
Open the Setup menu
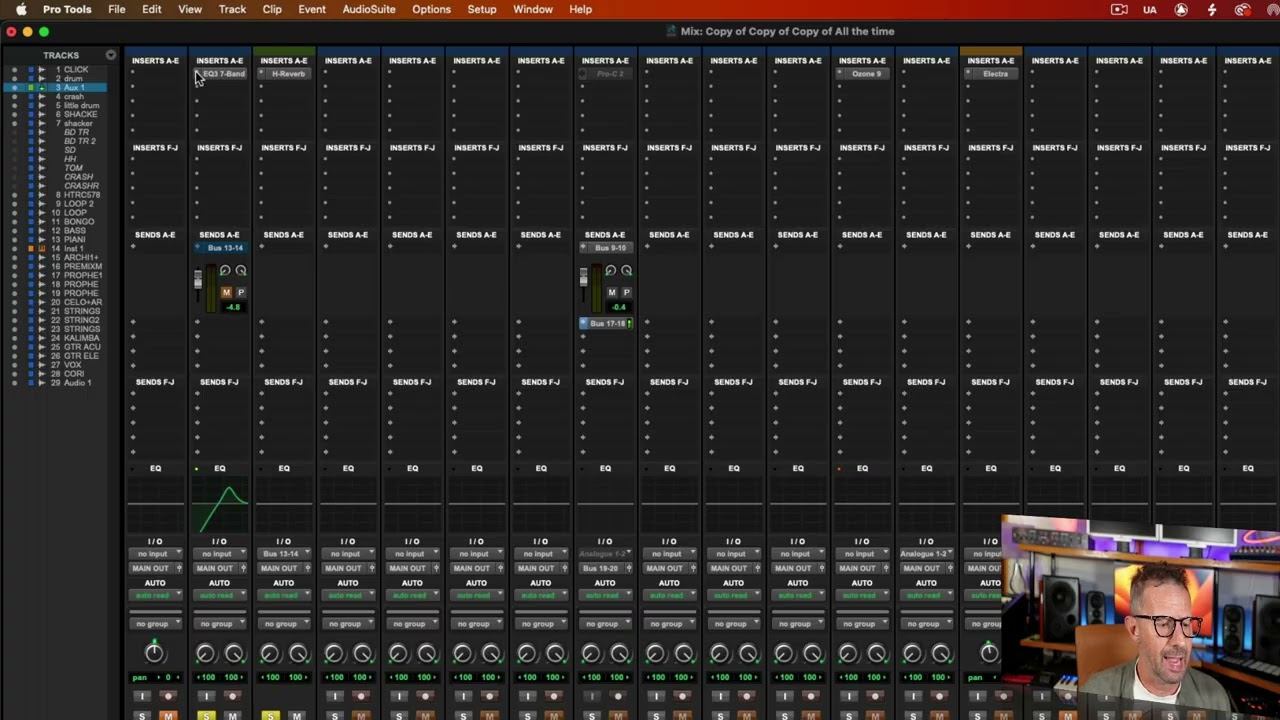click(x=482, y=9)
